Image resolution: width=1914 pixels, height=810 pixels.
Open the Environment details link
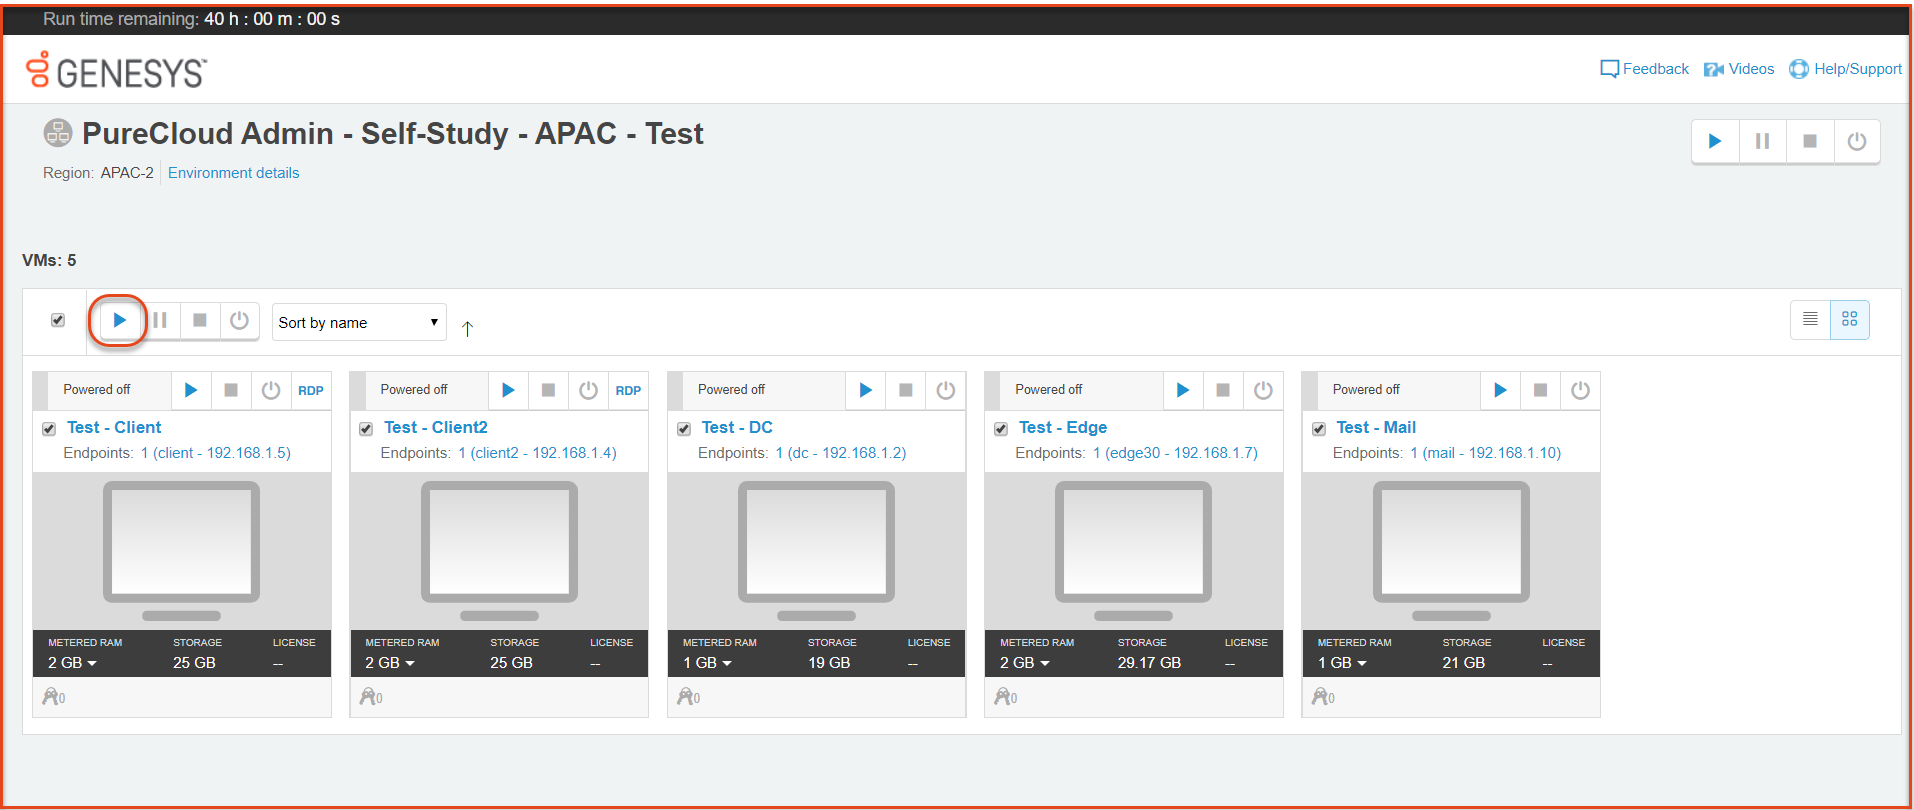233,173
